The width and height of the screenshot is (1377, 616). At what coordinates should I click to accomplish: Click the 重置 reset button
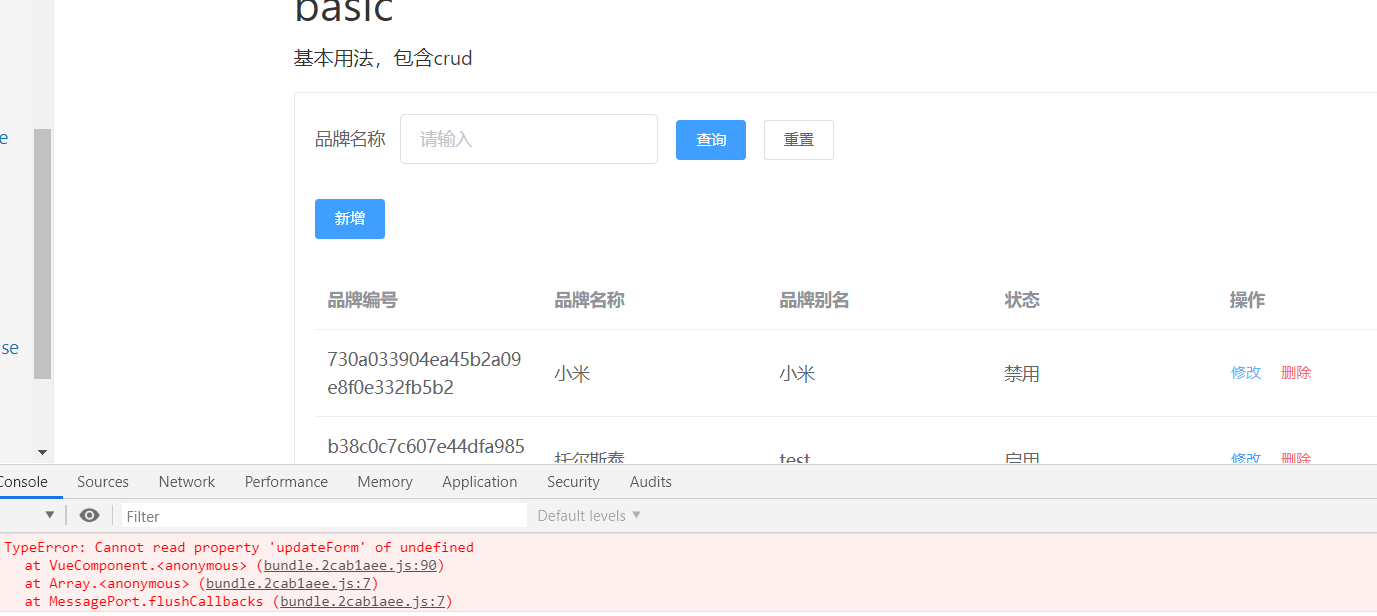point(798,139)
